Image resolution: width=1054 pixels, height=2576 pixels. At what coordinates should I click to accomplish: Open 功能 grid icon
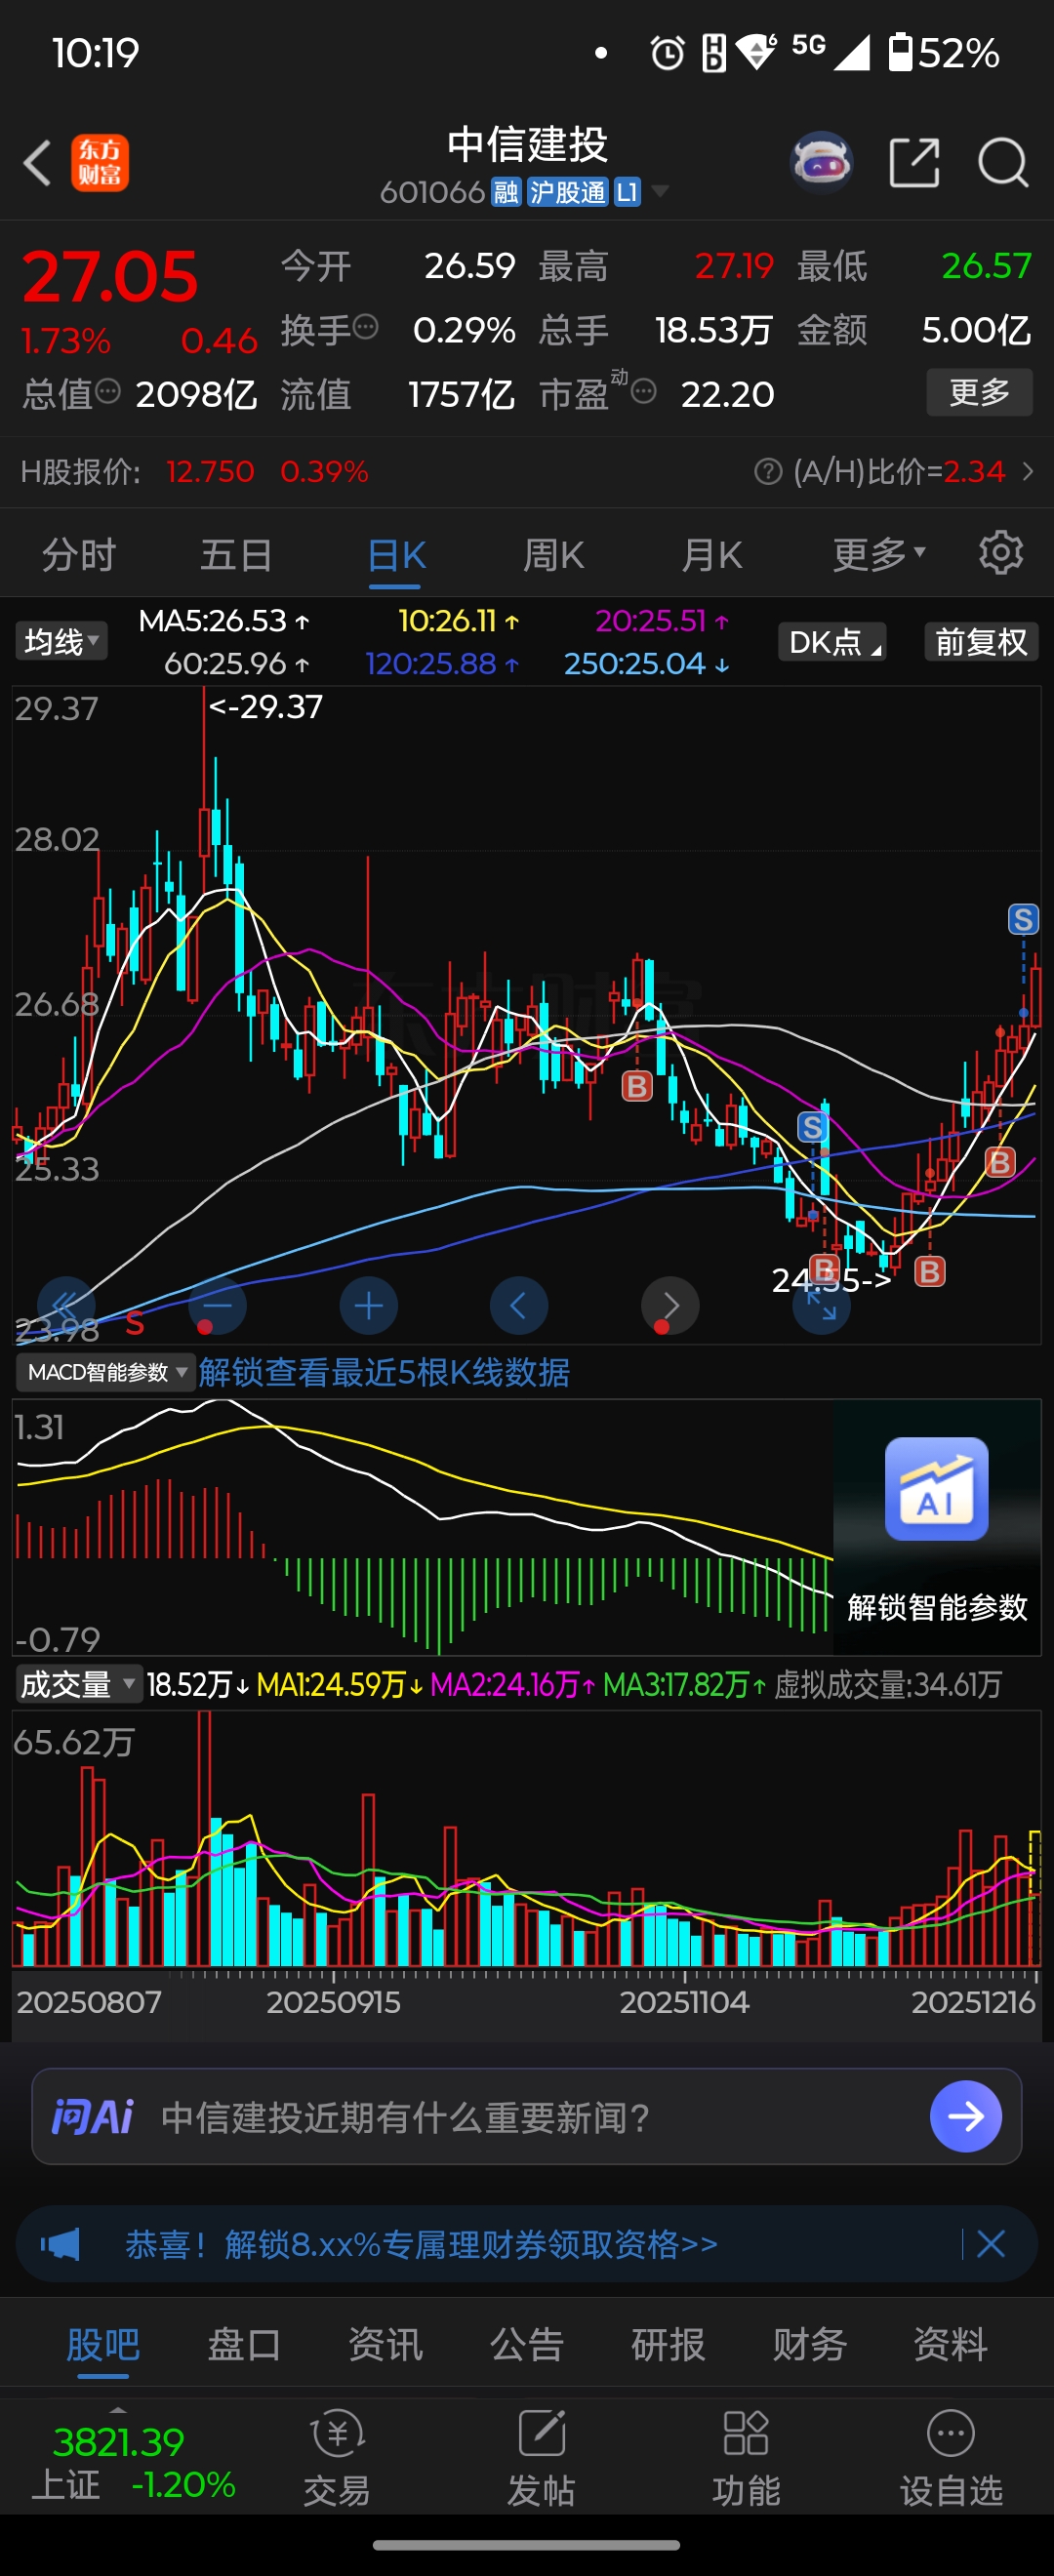click(746, 2458)
